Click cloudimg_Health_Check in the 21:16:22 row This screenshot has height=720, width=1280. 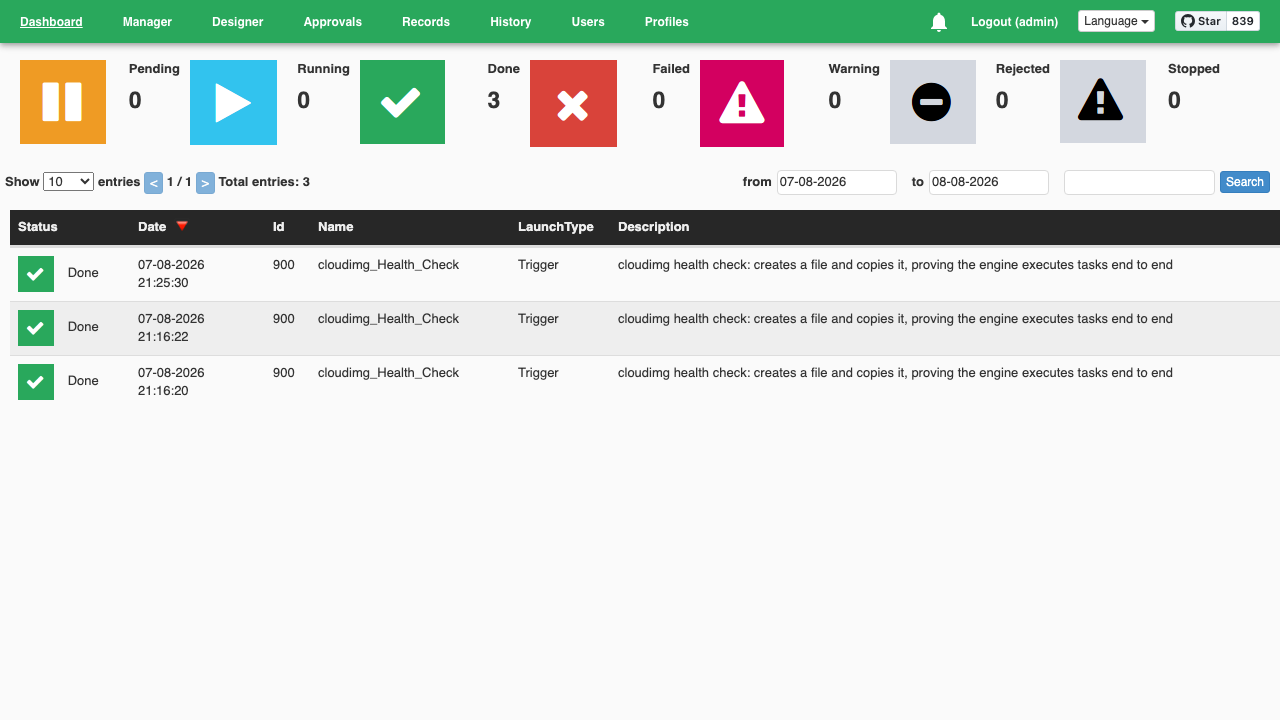[388, 319]
